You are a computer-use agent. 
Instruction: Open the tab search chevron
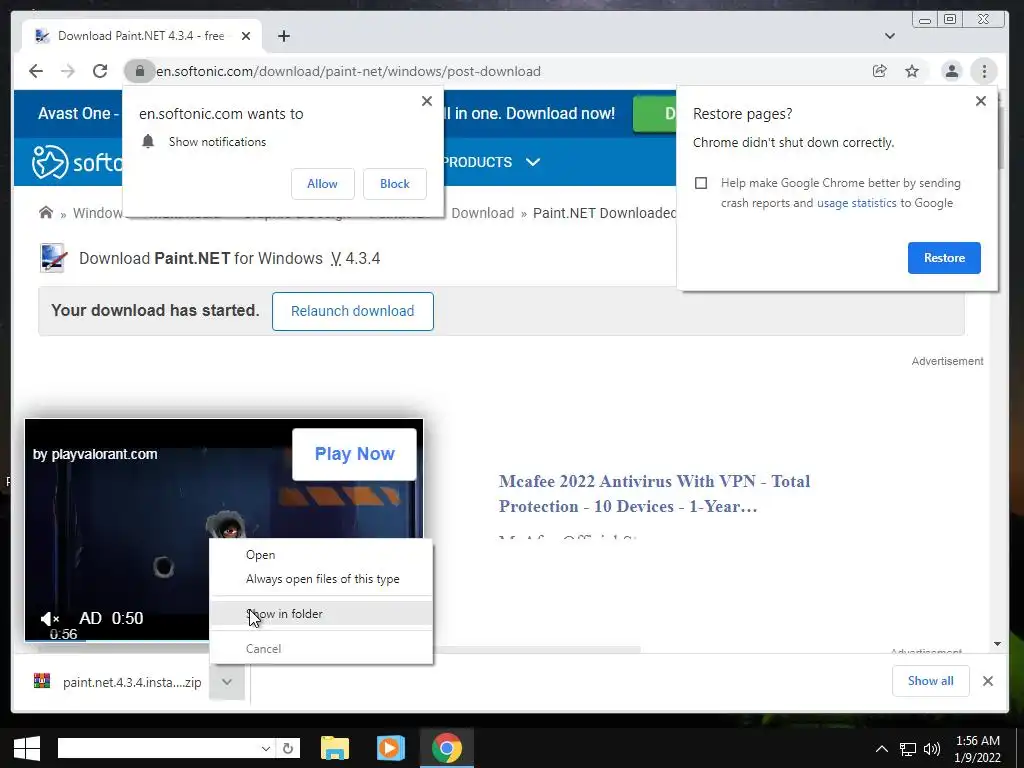(x=889, y=36)
